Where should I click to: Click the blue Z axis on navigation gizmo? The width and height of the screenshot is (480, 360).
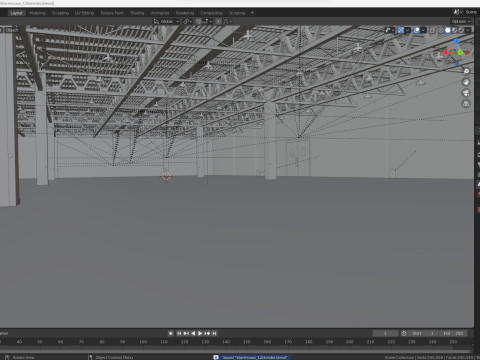click(456, 41)
